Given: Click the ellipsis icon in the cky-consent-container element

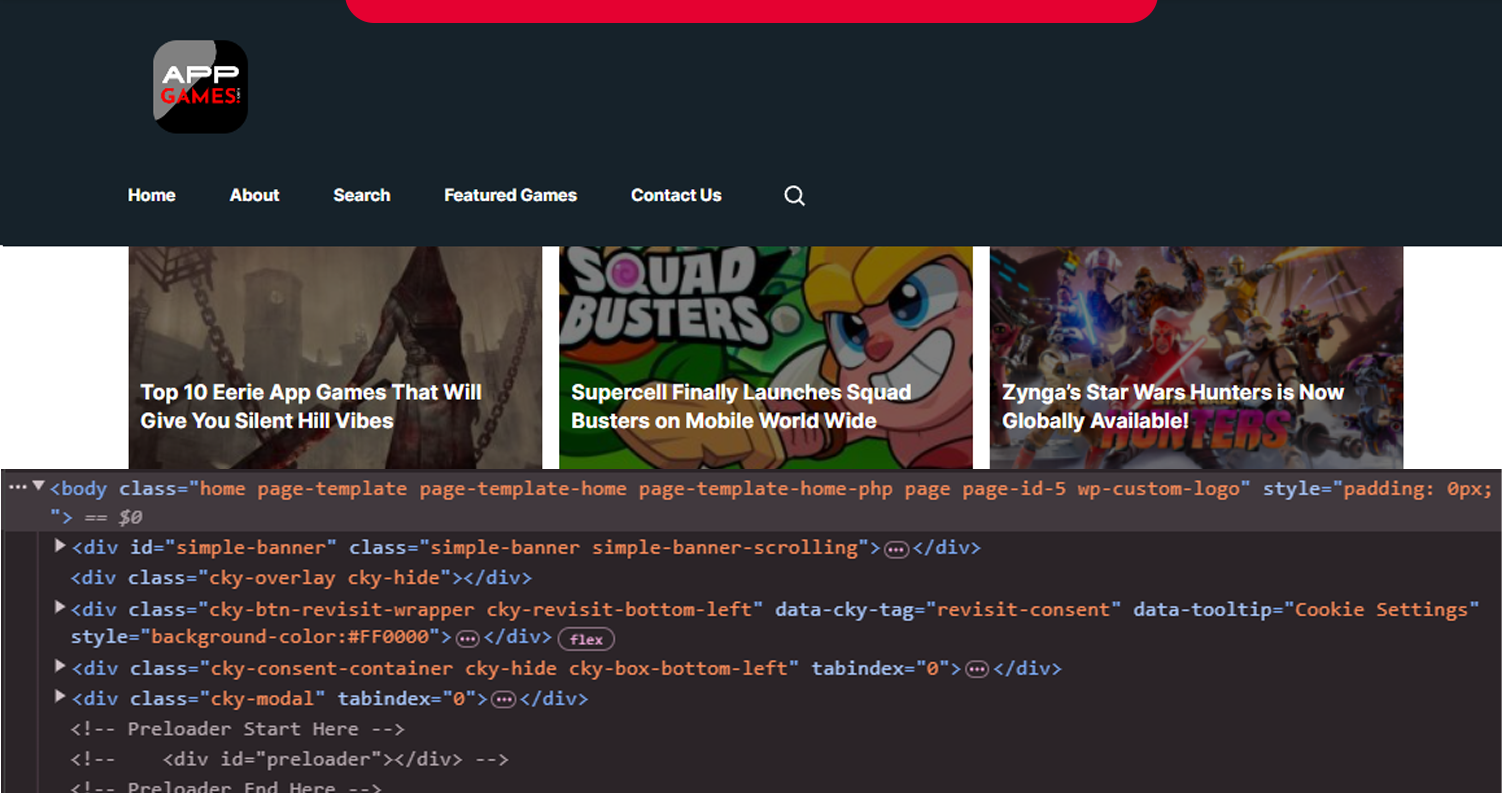Looking at the screenshot, I should click(x=978, y=668).
